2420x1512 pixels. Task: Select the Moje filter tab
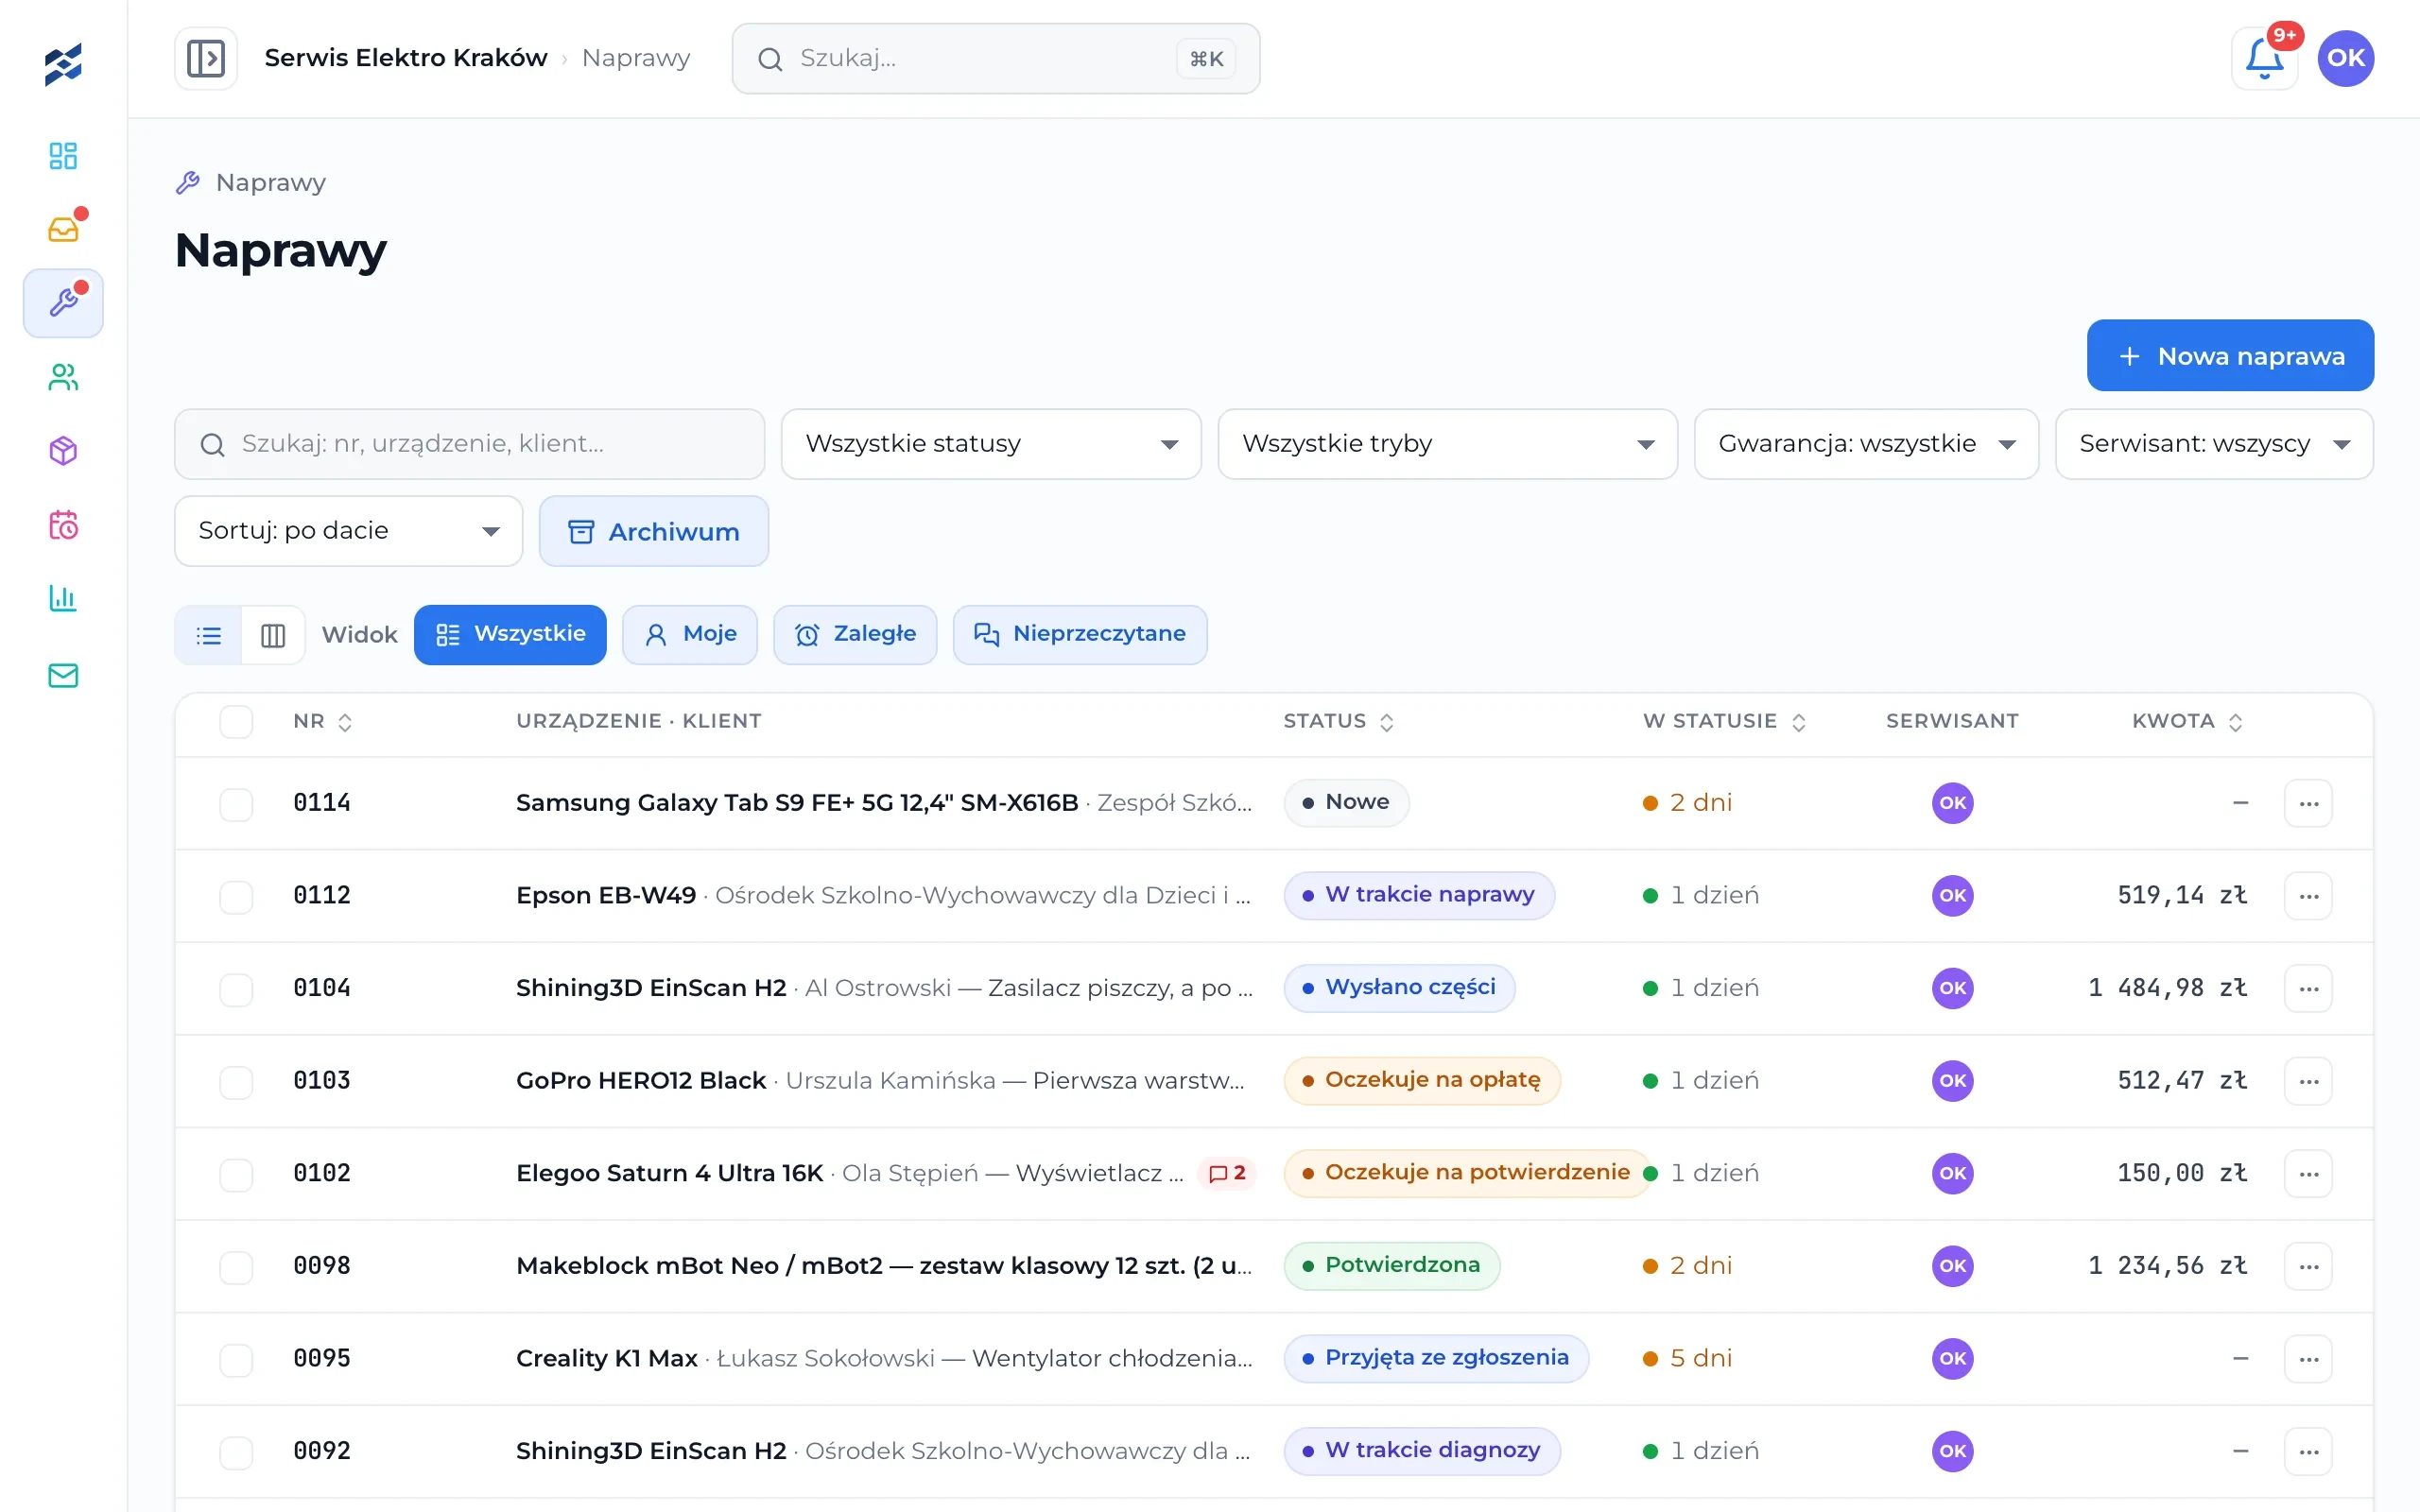point(690,635)
